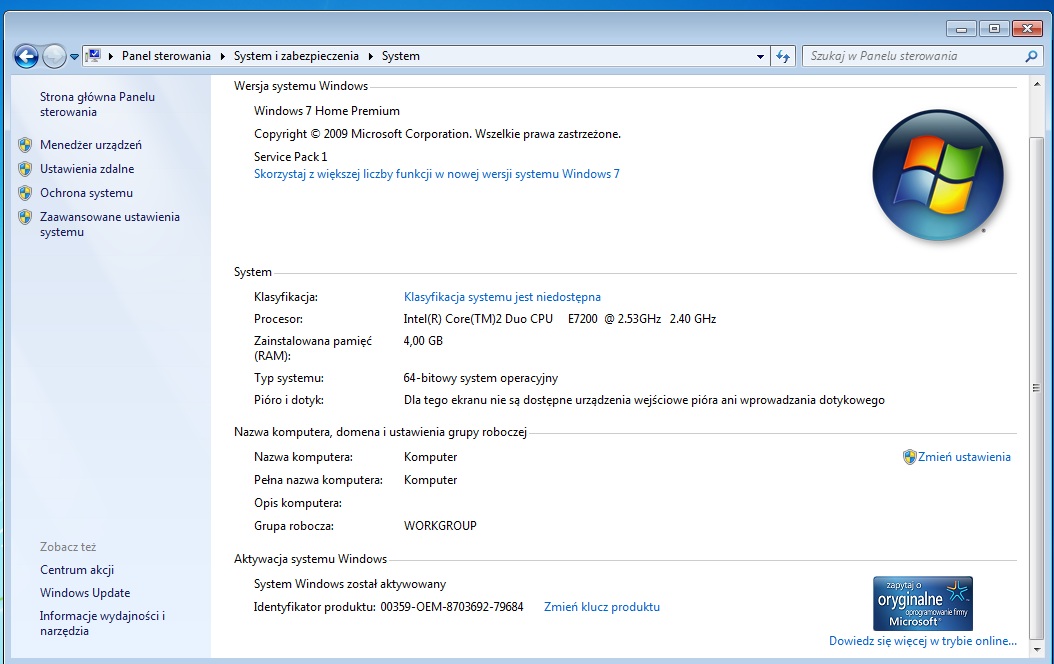
Task: Click the computer icon in the address bar
Action: (93, 56)
